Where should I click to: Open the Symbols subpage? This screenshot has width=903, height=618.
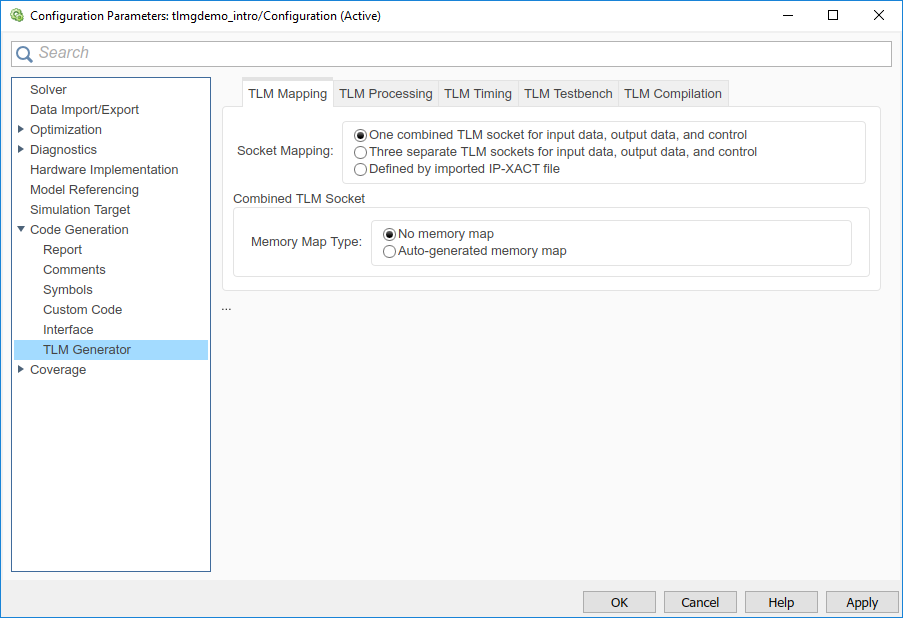pos(68,290)
